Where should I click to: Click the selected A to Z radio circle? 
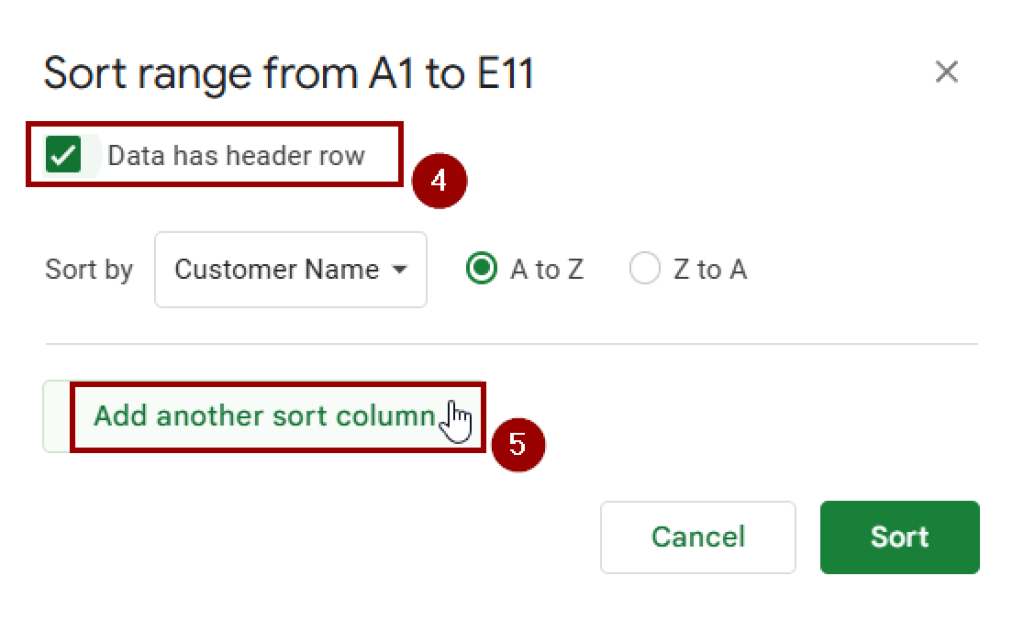point(481,268)
